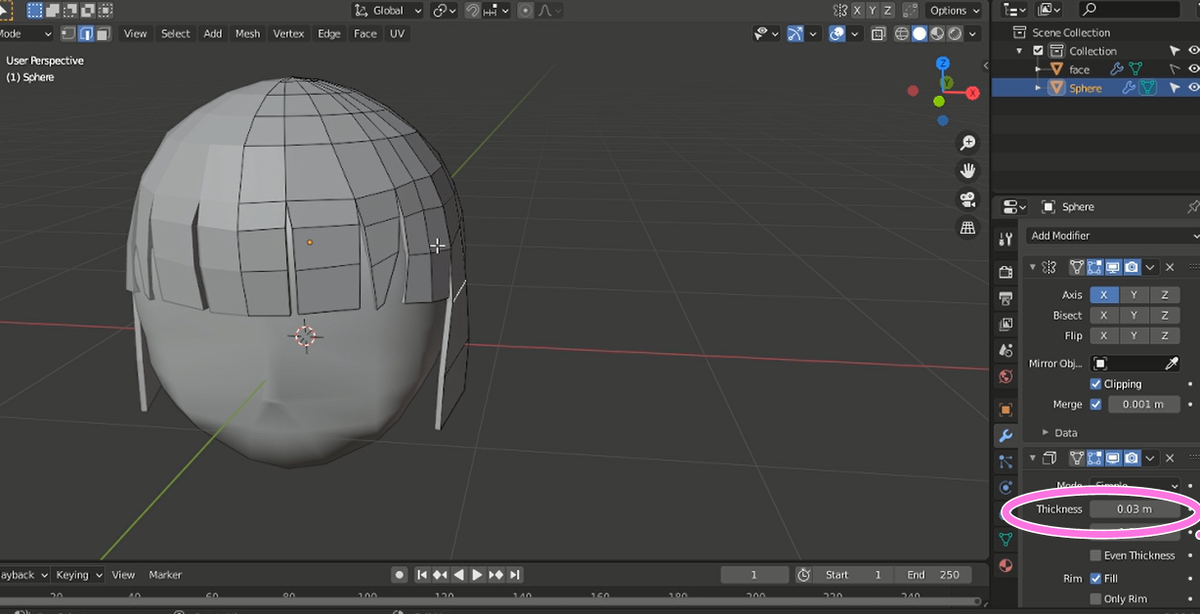This screenshot has height=614, width=1200.
Task: Enable Only Rim checkbox
Action: coord(1096,599)
